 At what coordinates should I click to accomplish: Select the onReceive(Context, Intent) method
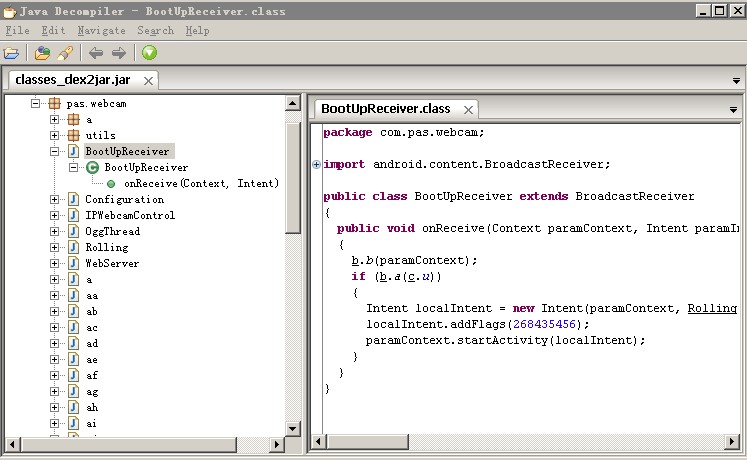201,183
